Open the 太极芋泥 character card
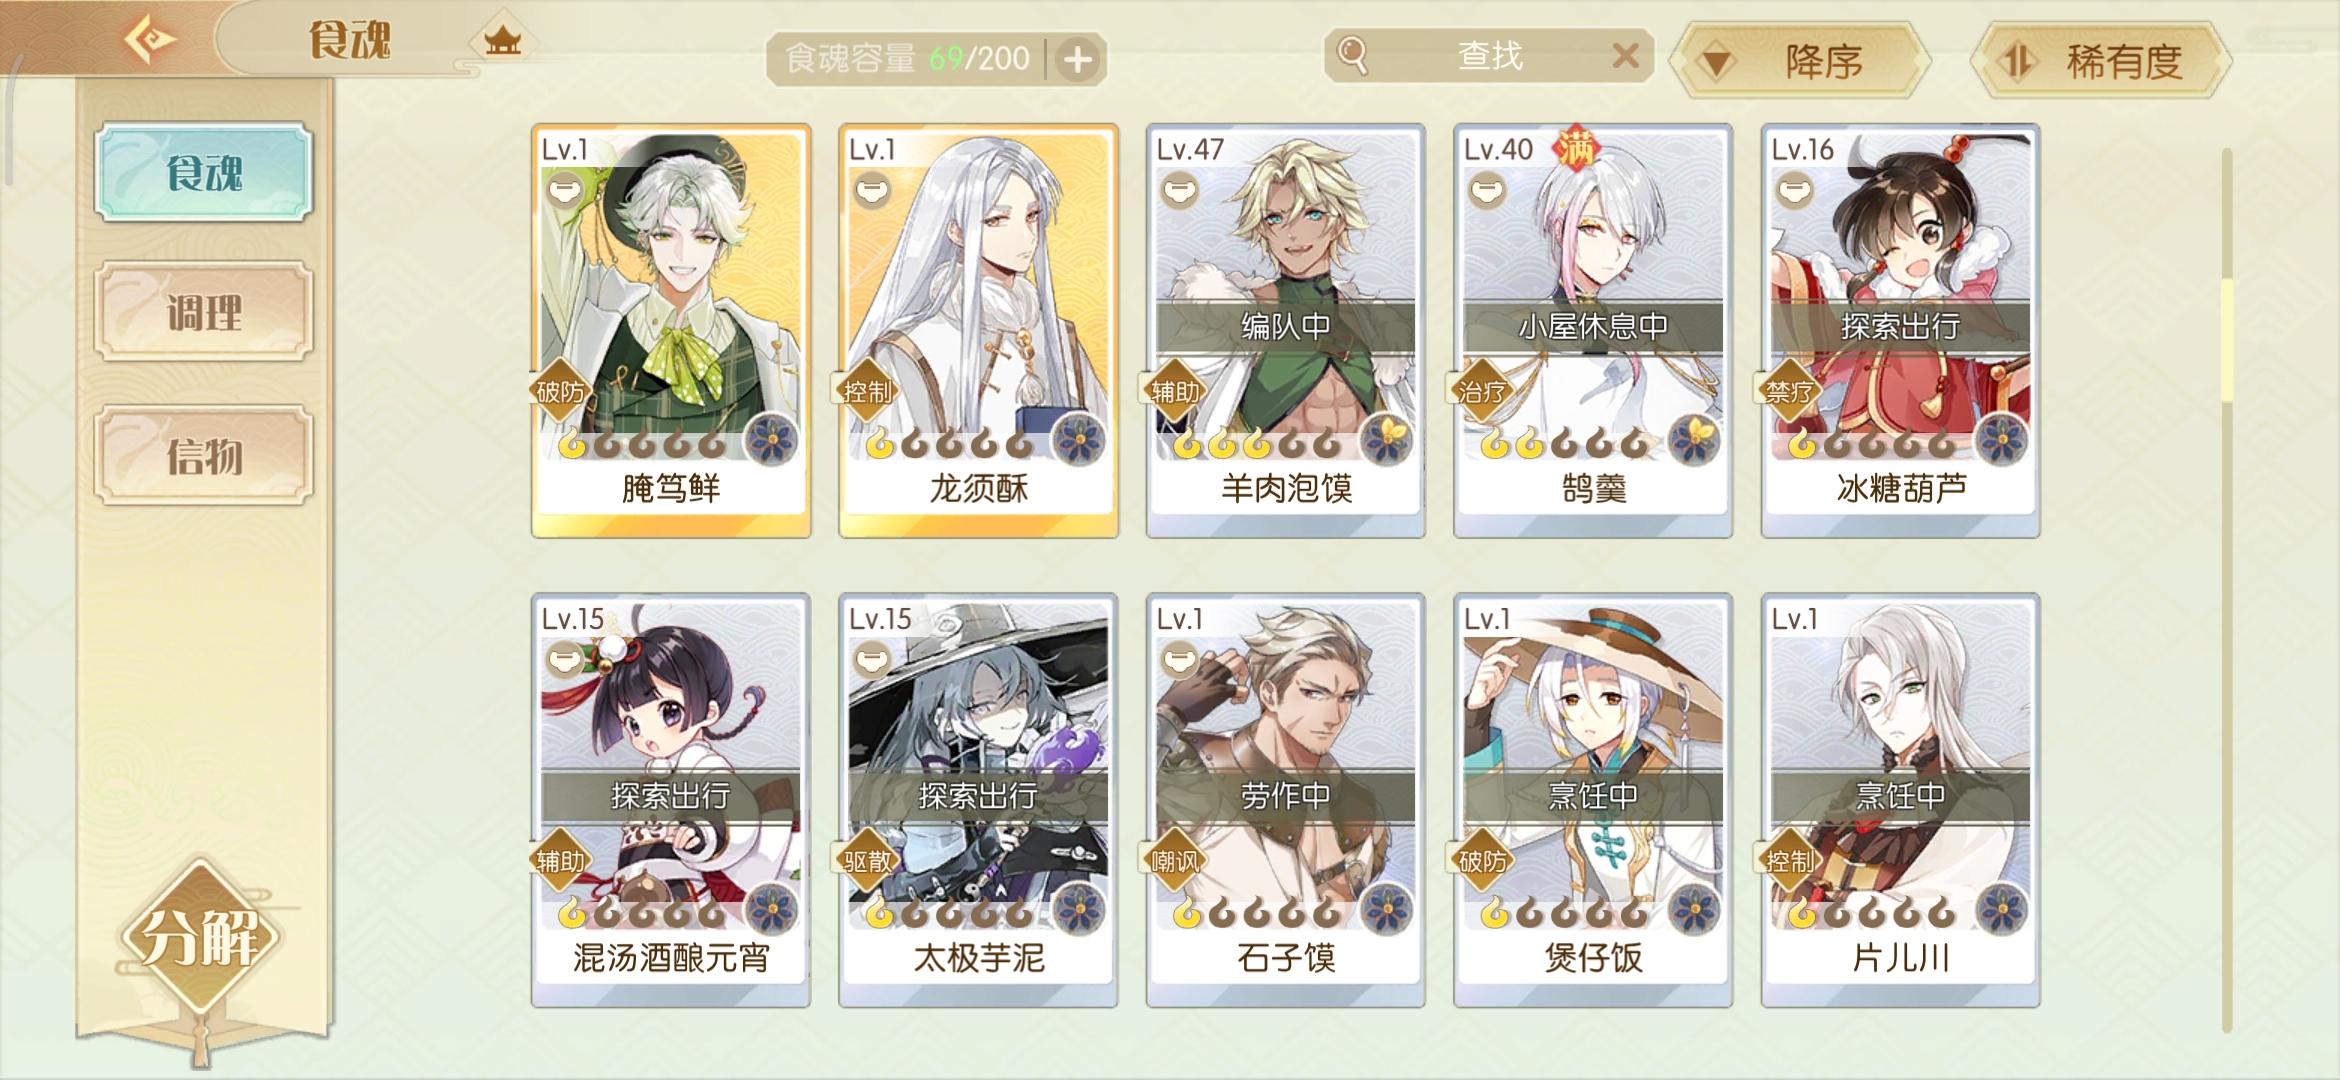Image resolution: width=2340 pixels, height=1080 pixels. [x=978, y=800]
